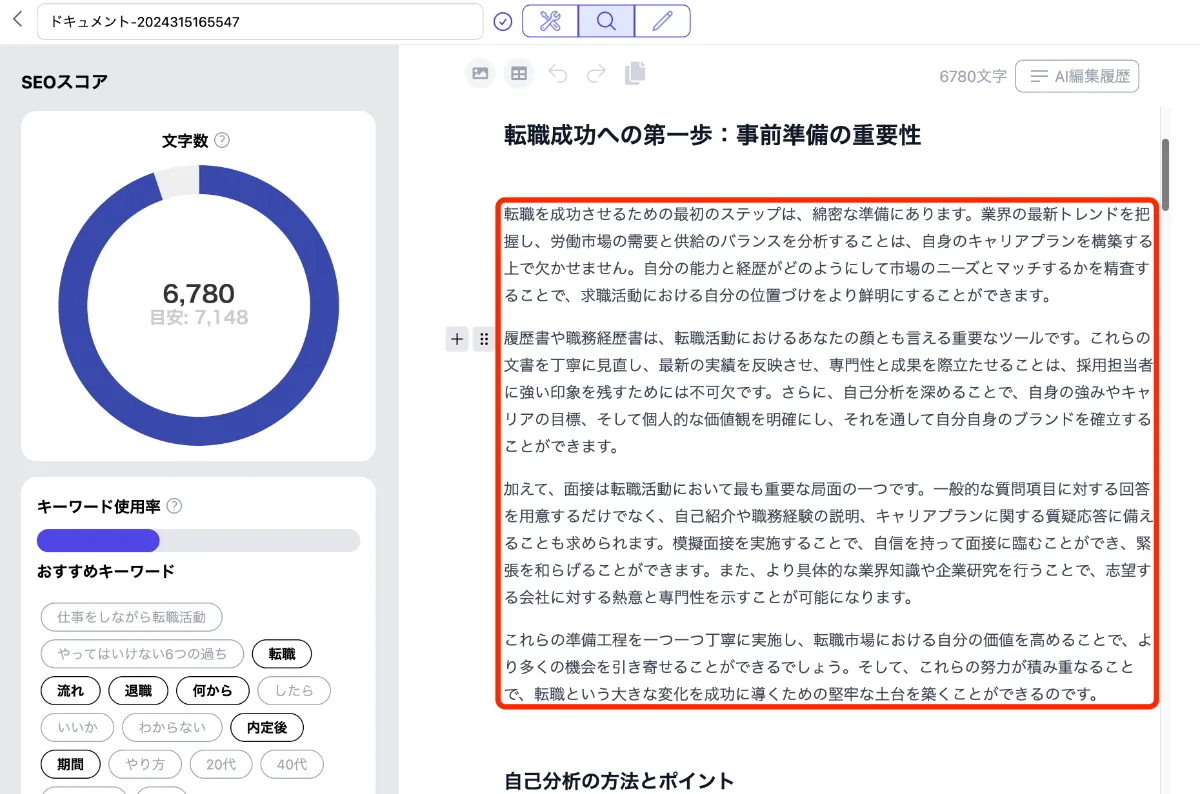Select keyword 仕事をしながら転職活動
Viewport: 1200px width, 794px height.
coord(131,617)
